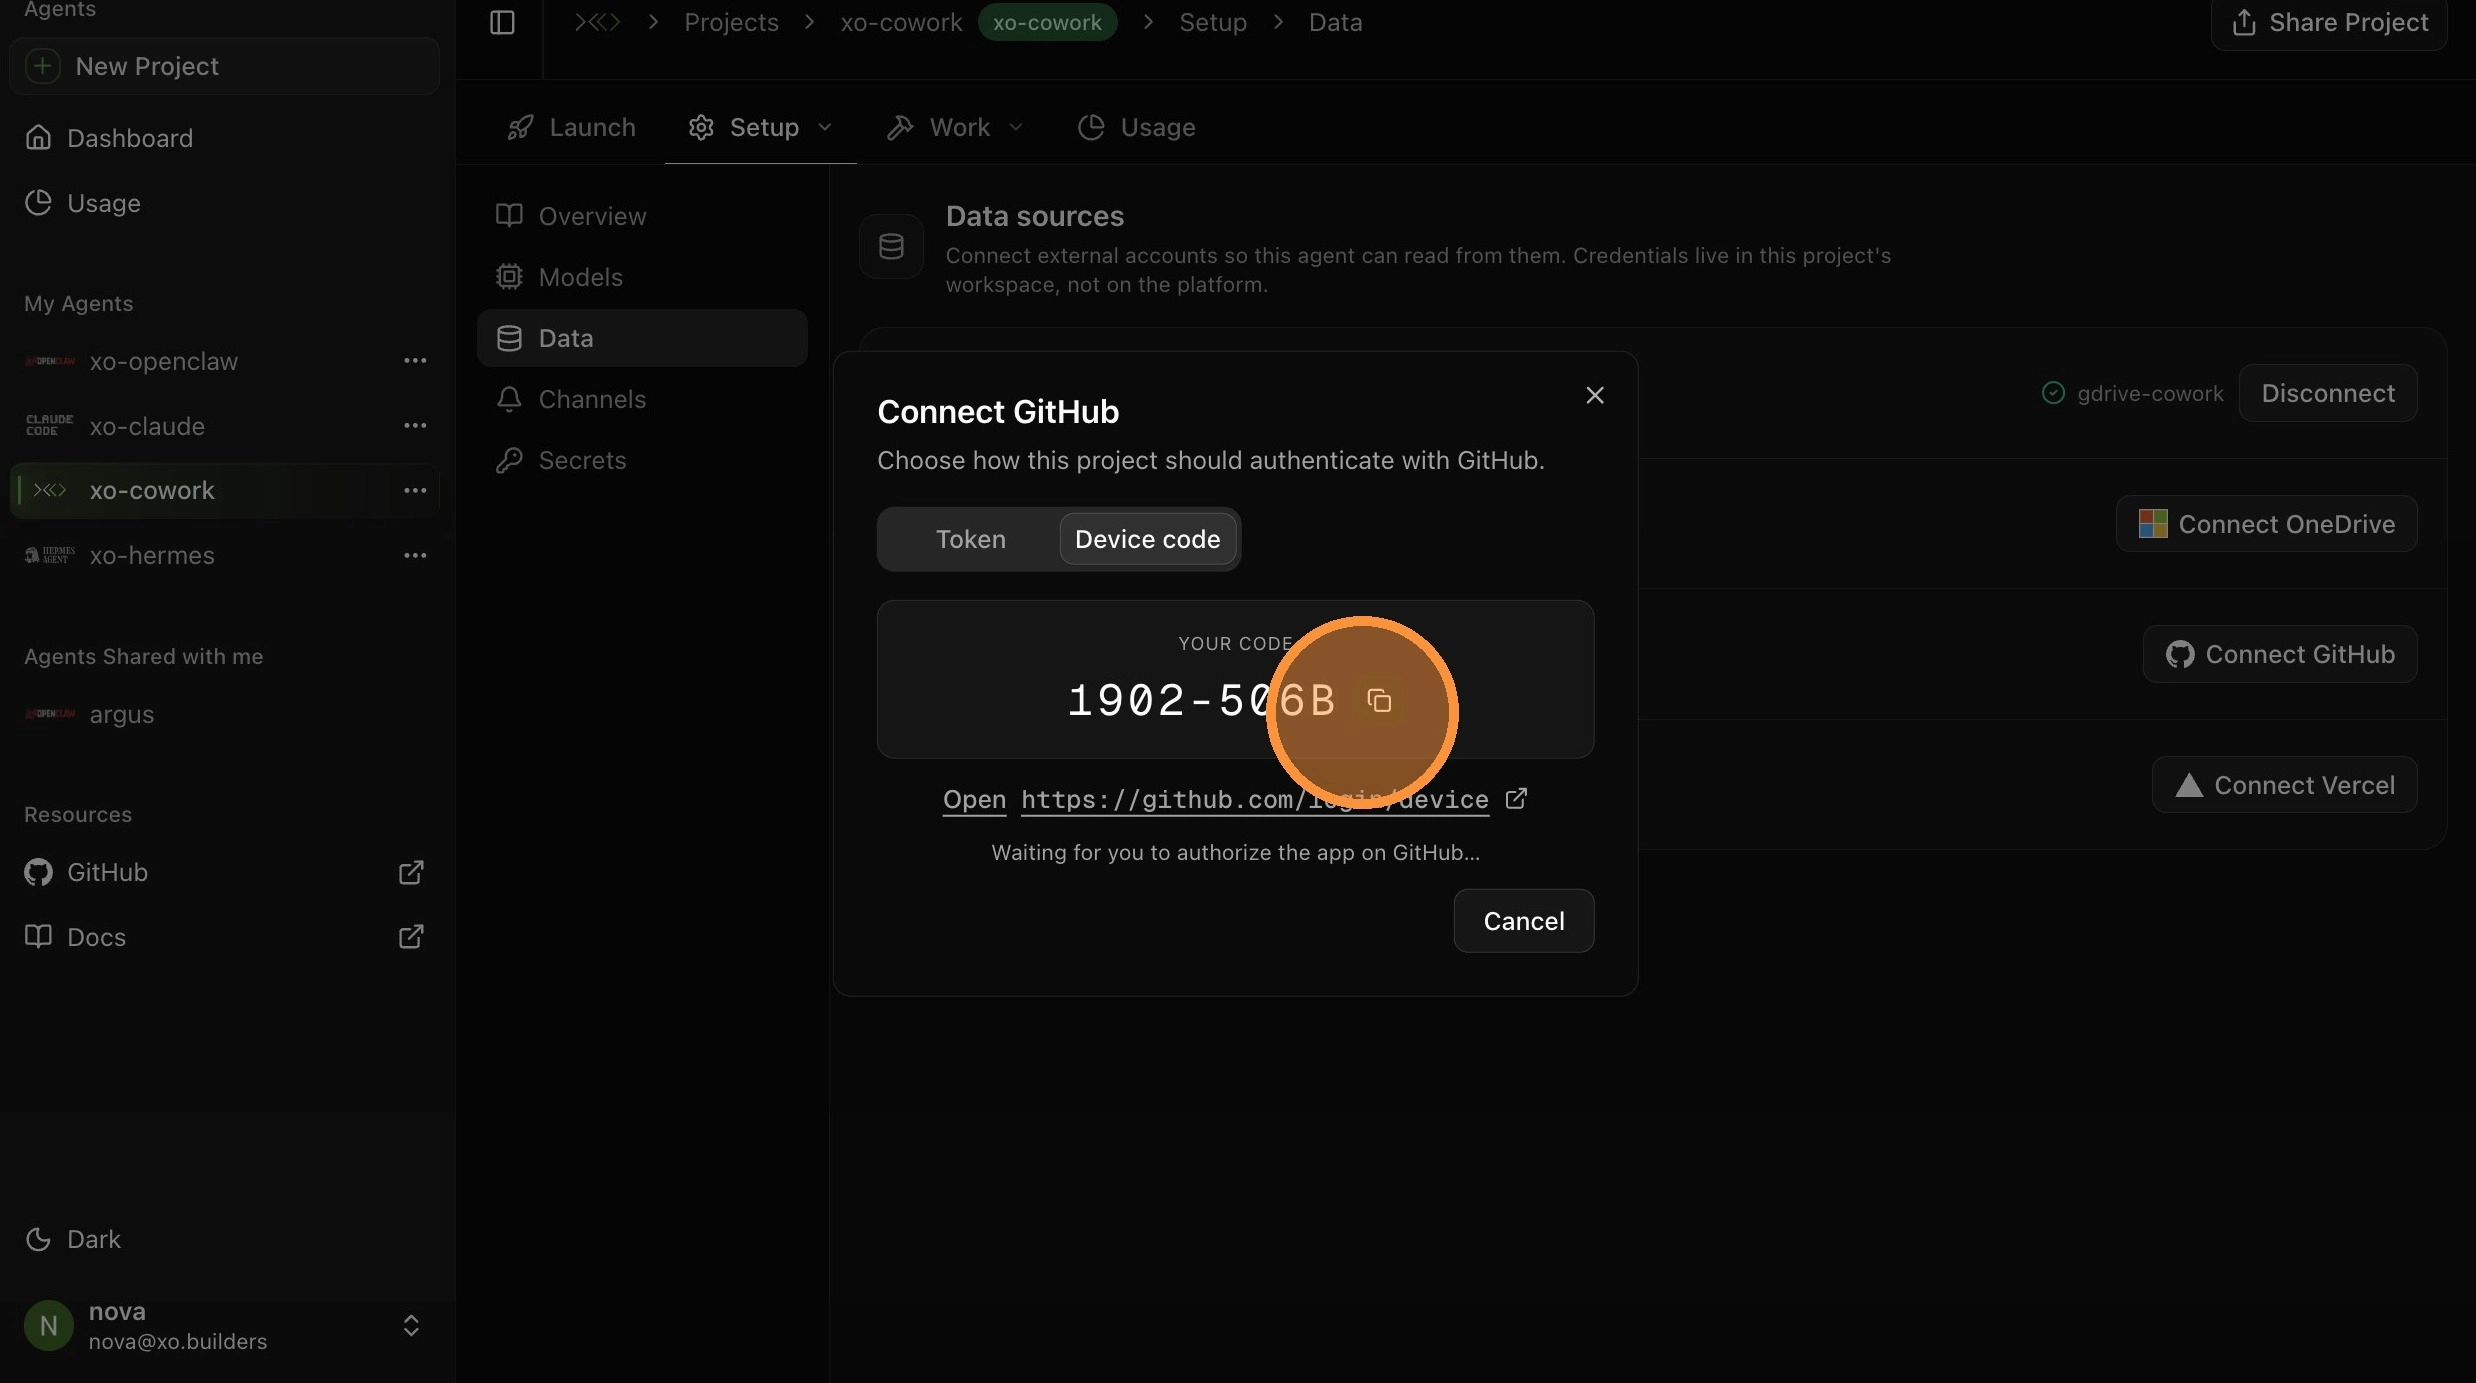Open the github.com/login/device link

click(x=1254, y=799)
